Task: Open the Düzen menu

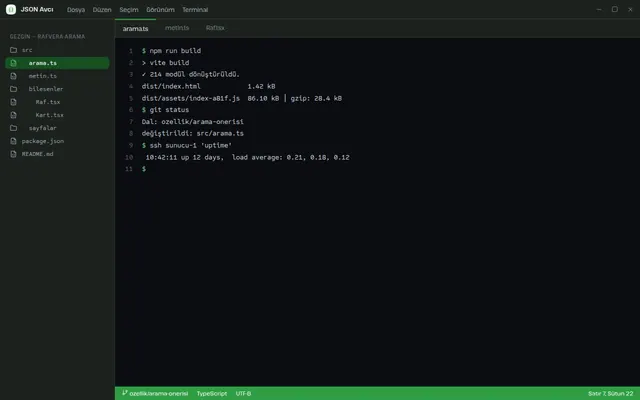Action: (102, 10)
